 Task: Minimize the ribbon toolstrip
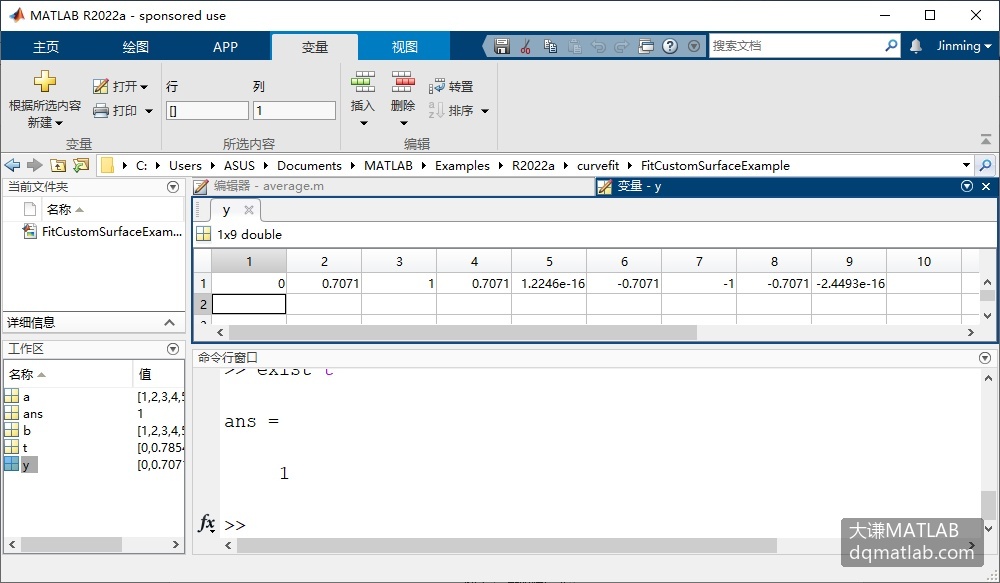[986, 139]
